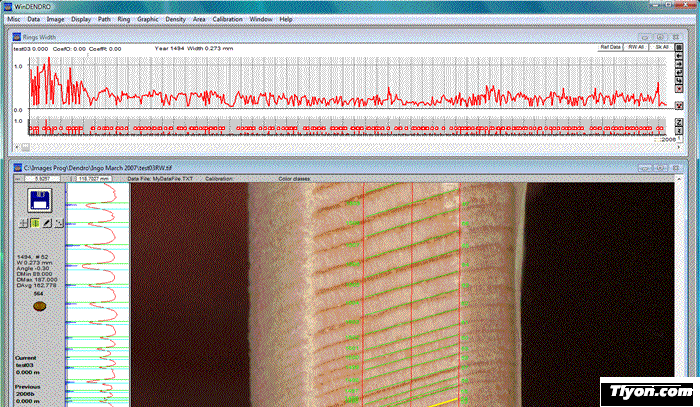This screenshot has width=700, height=407.
Task: Open the Window menu
Action: 261,19
